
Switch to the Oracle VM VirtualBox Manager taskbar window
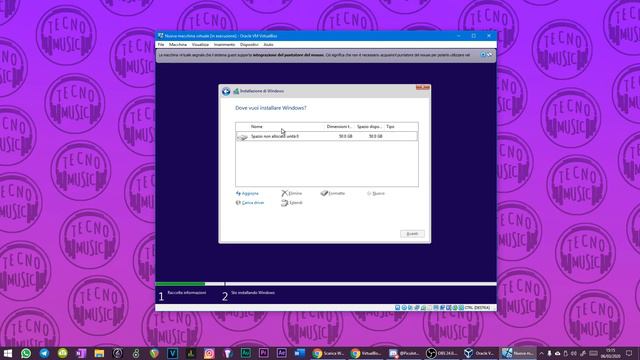point(480,353)
